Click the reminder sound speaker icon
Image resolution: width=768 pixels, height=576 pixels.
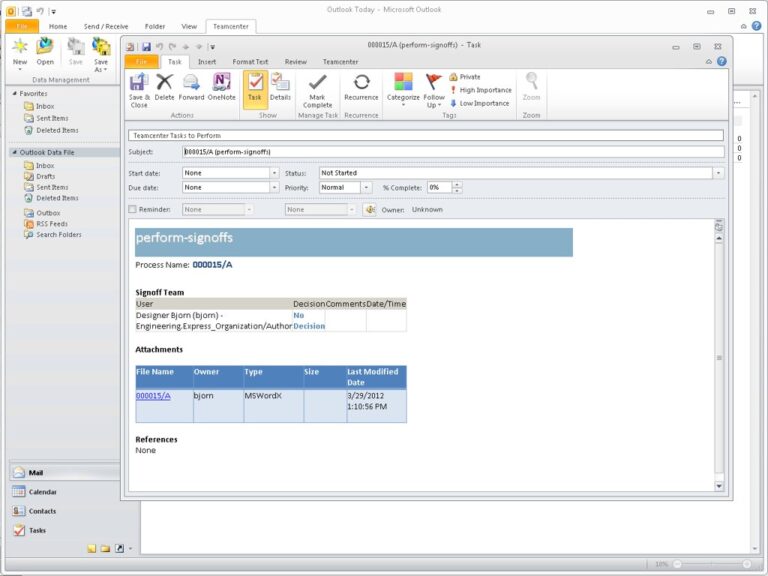pos(369,210)
